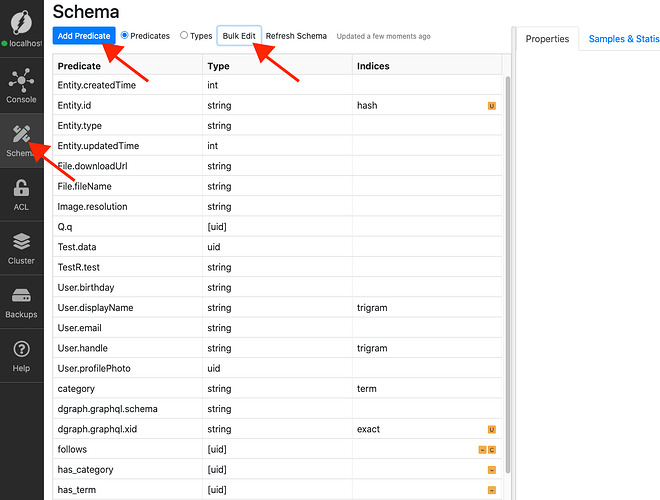Viewport: 660px width, 500px height.
Task: Select the User.profilePhoto predicate row
Action: pos(277,368)
